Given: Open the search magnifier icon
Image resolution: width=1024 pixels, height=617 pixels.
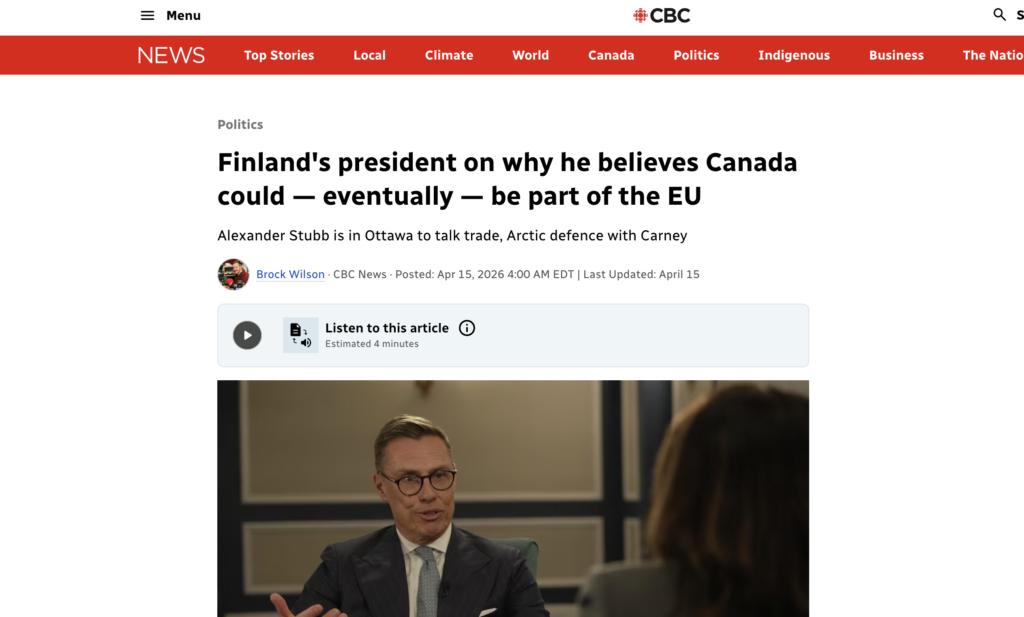Looking at the screenshot, I should click(x=999, y=15).
